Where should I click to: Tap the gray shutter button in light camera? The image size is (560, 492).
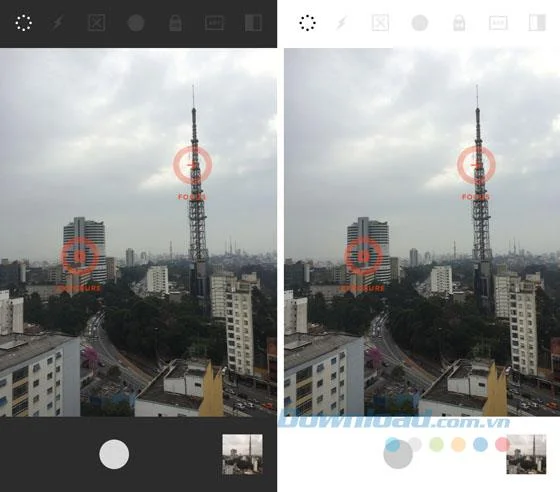coord(398,454)
